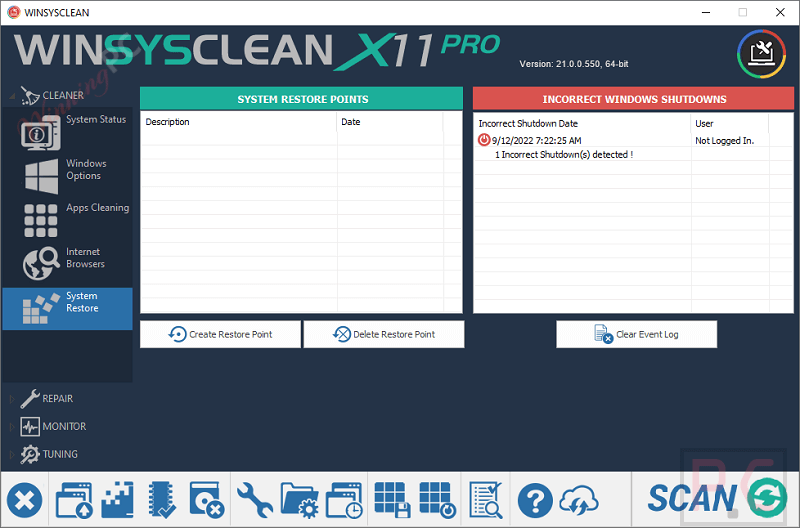Click the broom icon next to CLEANER

30,95
